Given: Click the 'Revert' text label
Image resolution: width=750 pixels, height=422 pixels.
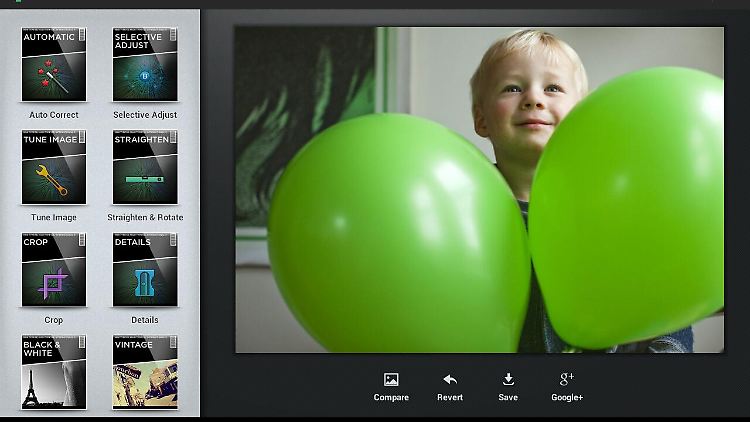Looking at the screenshot, I should [x=450, y=398].
